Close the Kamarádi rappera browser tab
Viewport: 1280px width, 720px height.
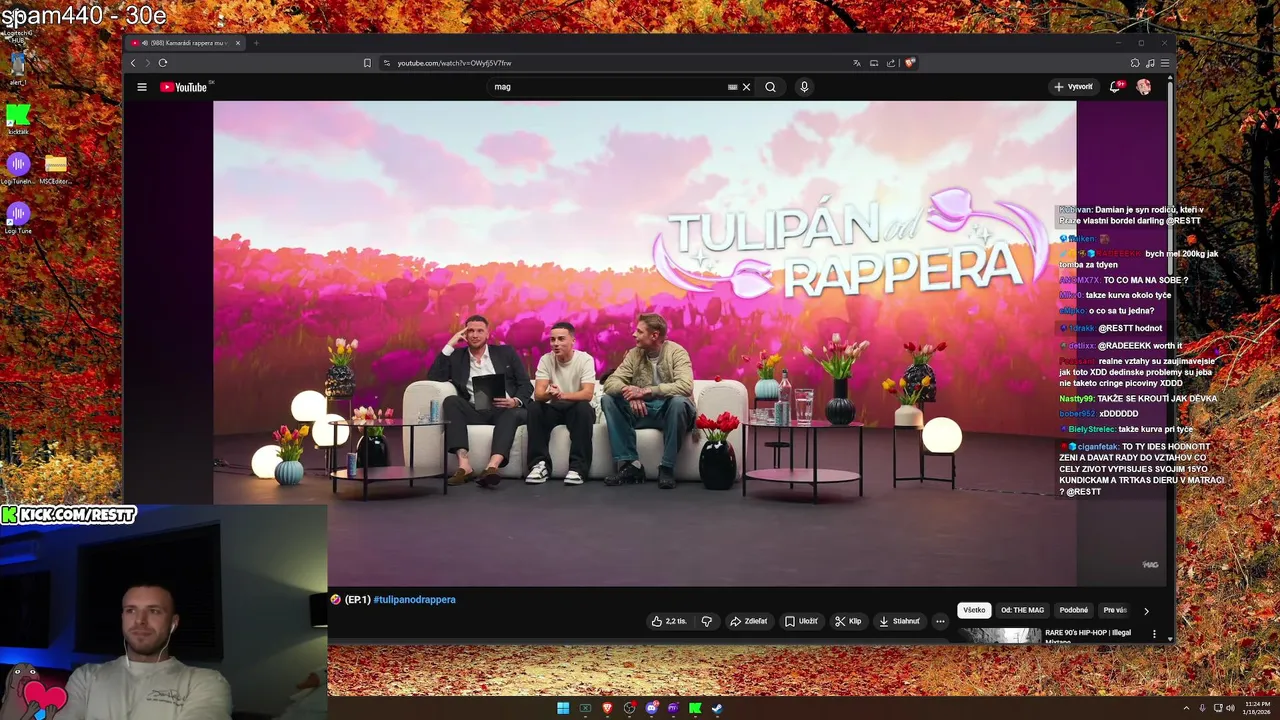click(x=238, y=43)
